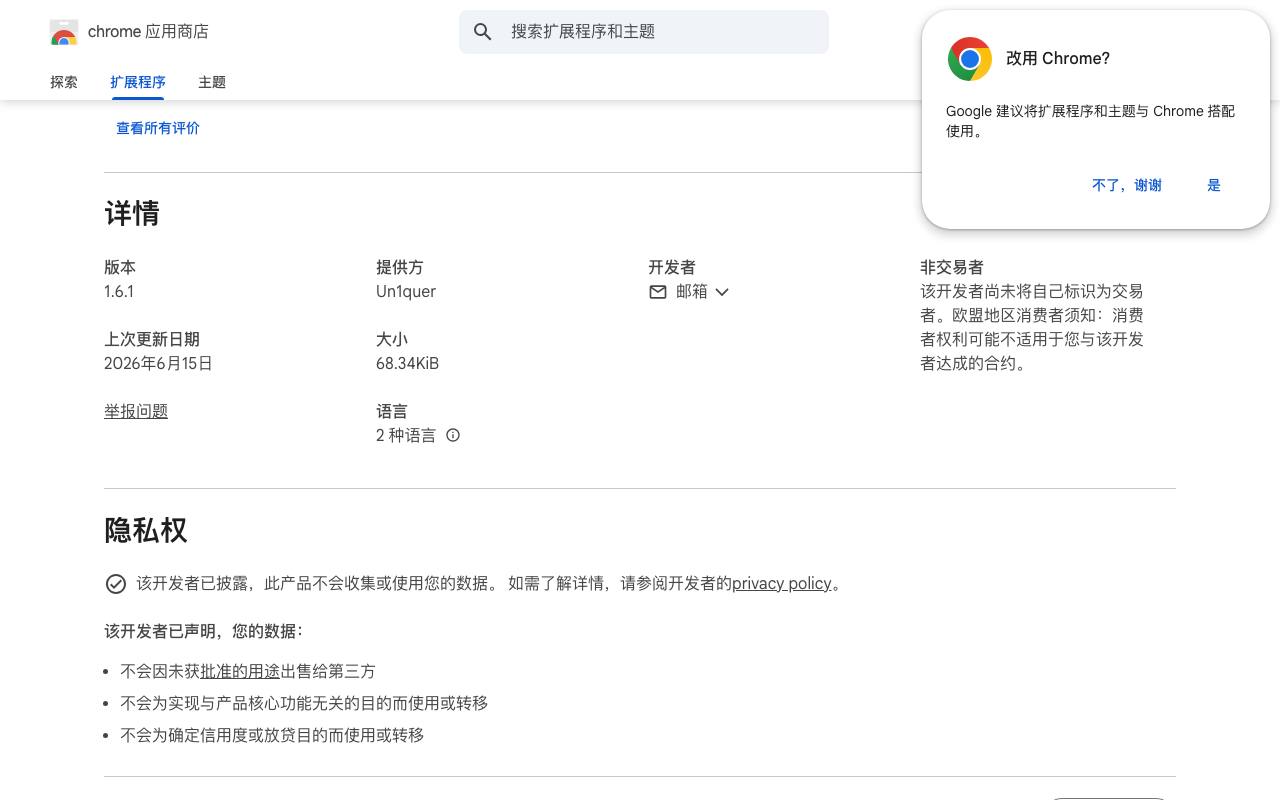Click the 大小 label
Screen dimensions: 1280x800
392,339
